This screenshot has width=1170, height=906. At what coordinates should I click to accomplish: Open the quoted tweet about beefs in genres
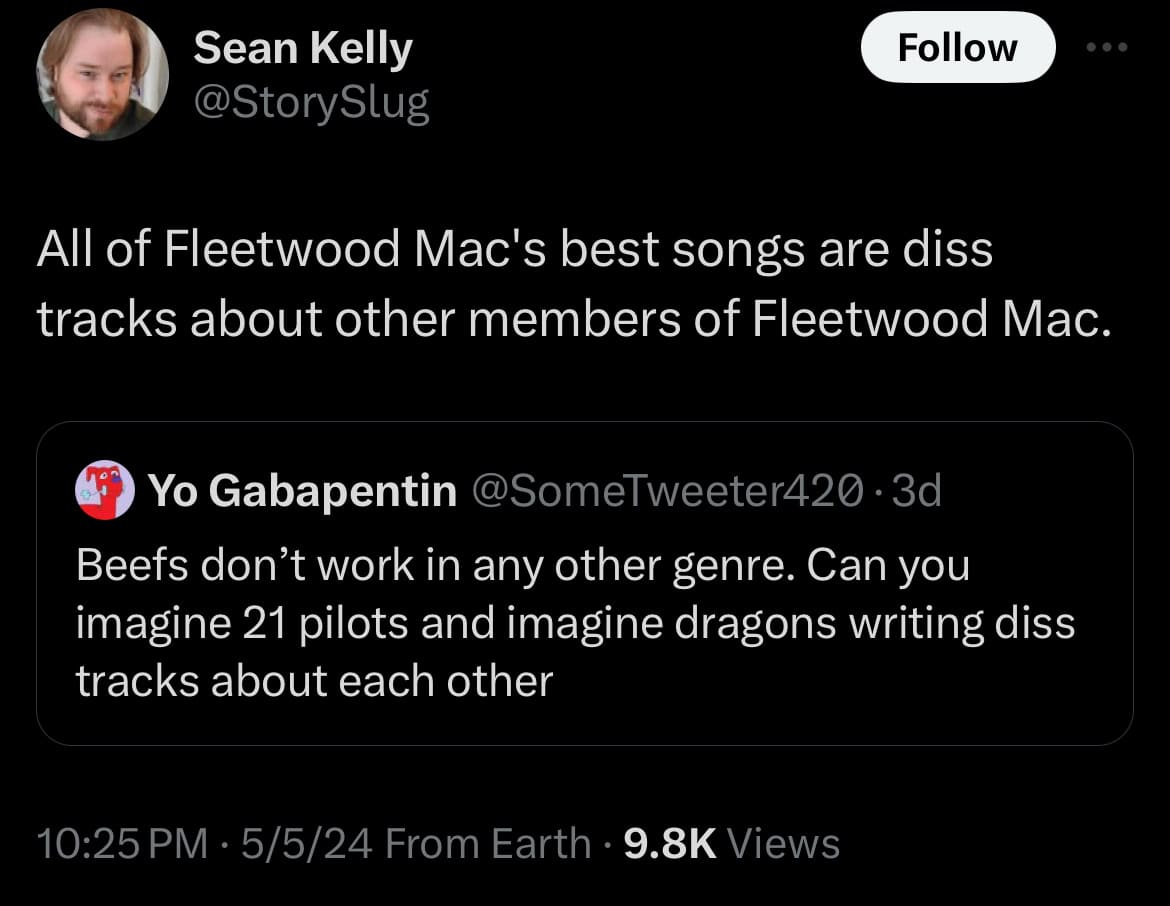[584, 583]
